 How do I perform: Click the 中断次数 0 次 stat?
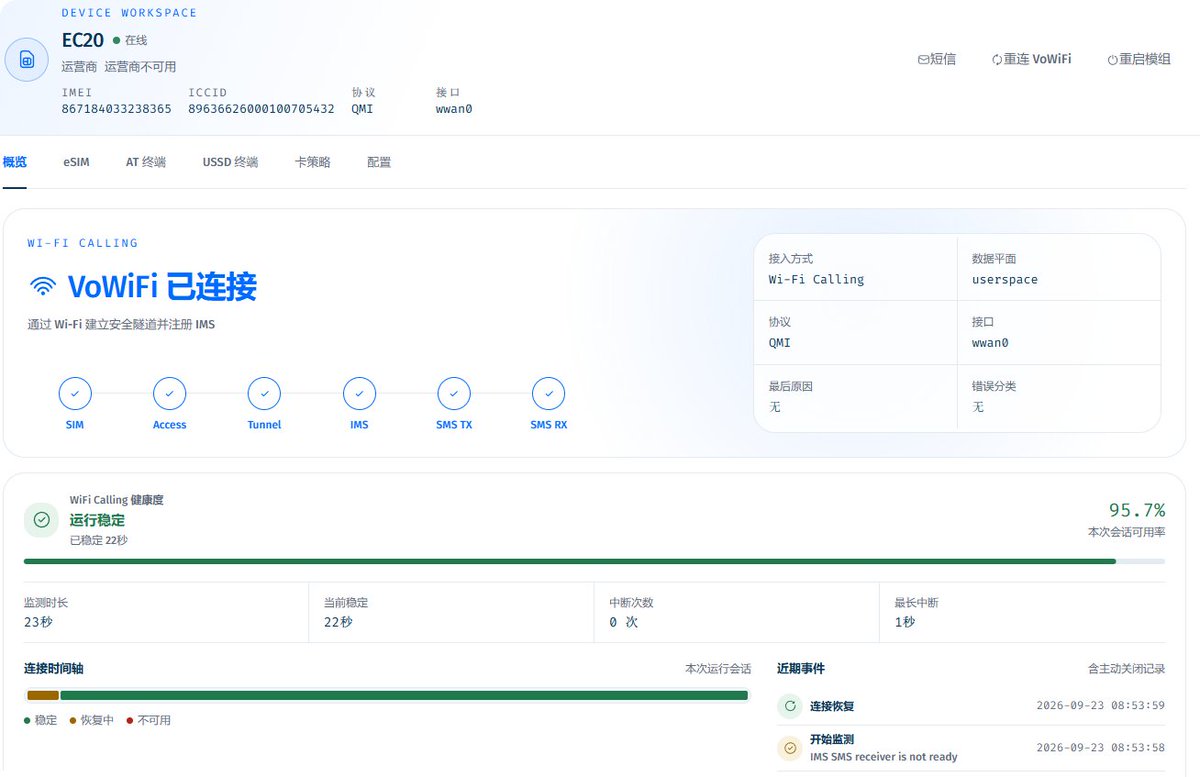pos(737,612)
